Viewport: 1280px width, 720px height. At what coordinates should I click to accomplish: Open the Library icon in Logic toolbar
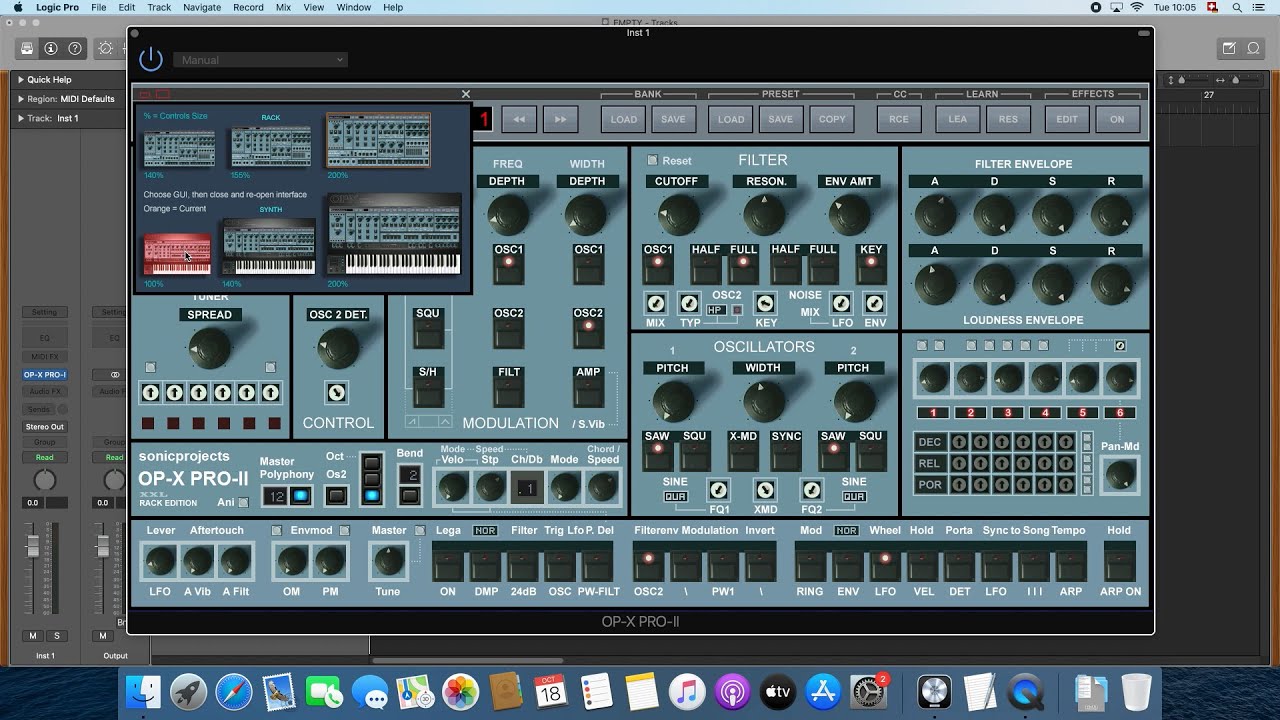click(27, 48)
